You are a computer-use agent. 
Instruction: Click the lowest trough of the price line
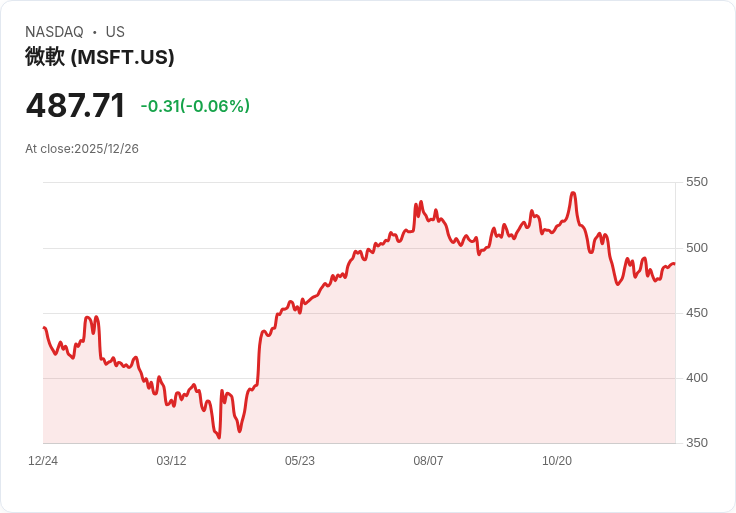pyautogui.click(x=218, y=438)
